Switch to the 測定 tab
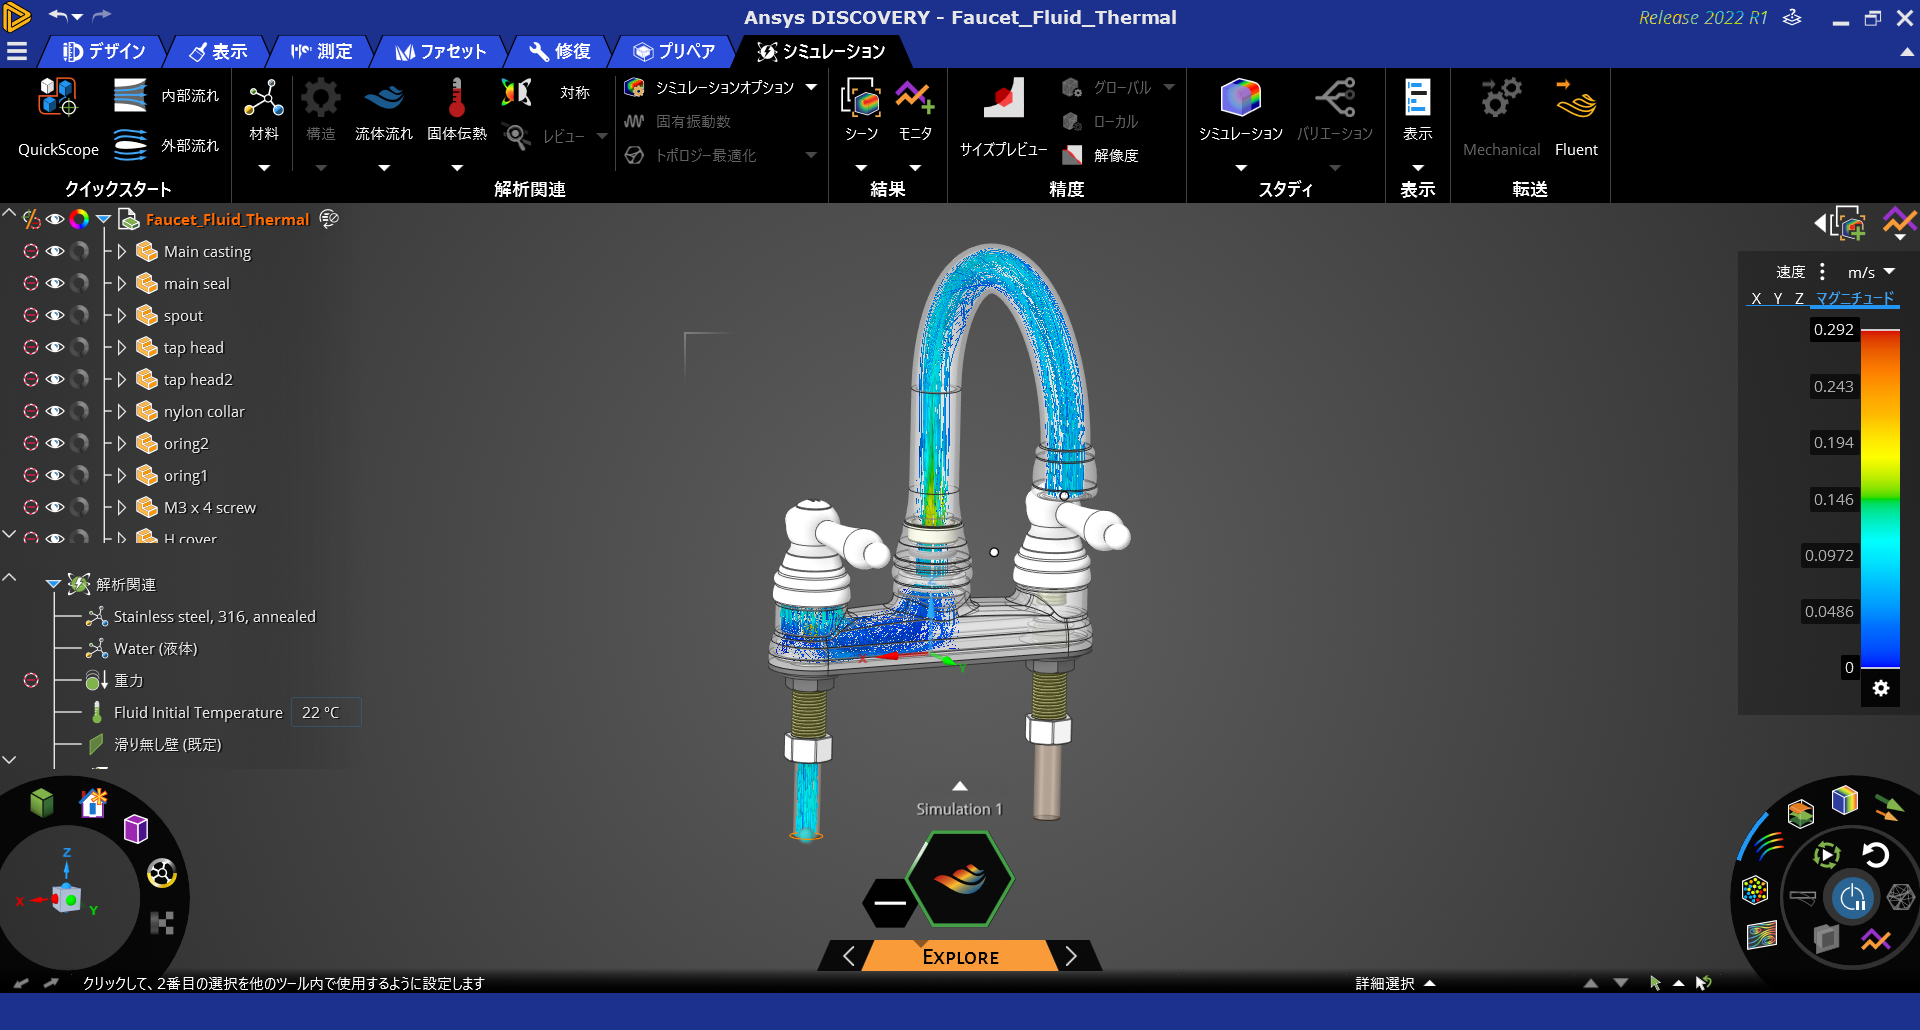The image size is (1920, 1030). click(x=321, y=51)
